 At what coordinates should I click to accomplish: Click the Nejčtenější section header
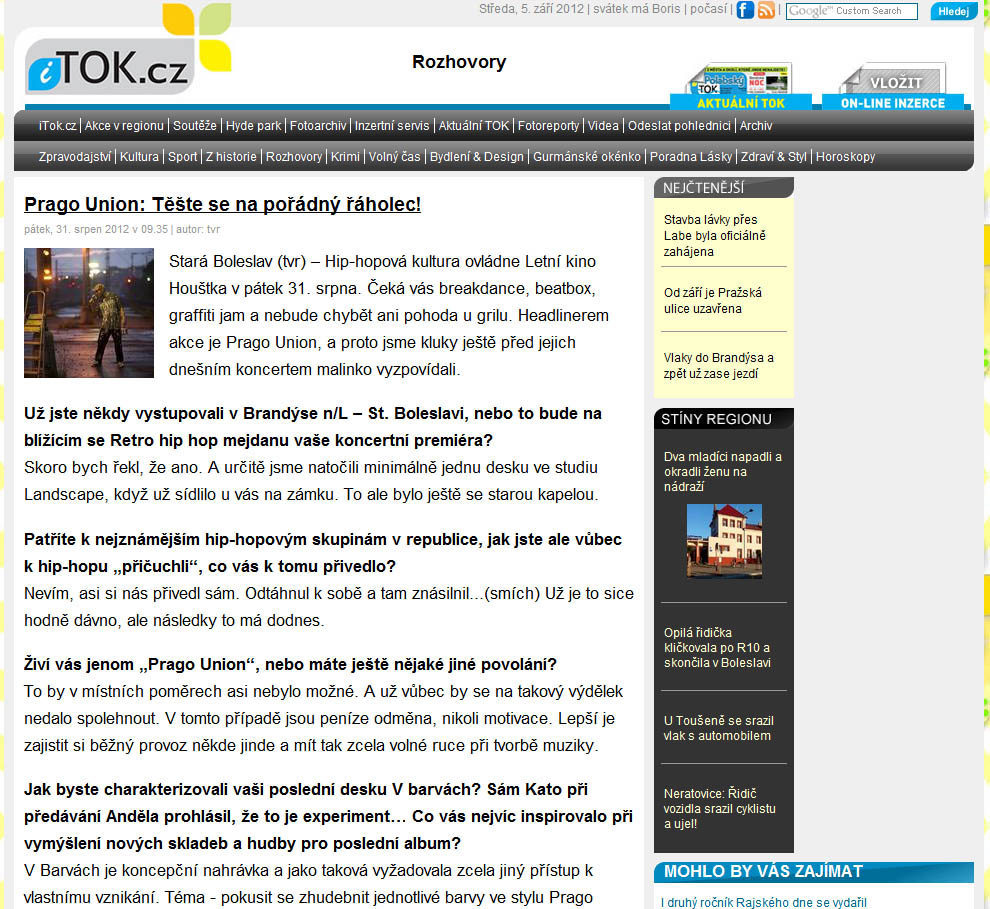(x=723, y=187)
